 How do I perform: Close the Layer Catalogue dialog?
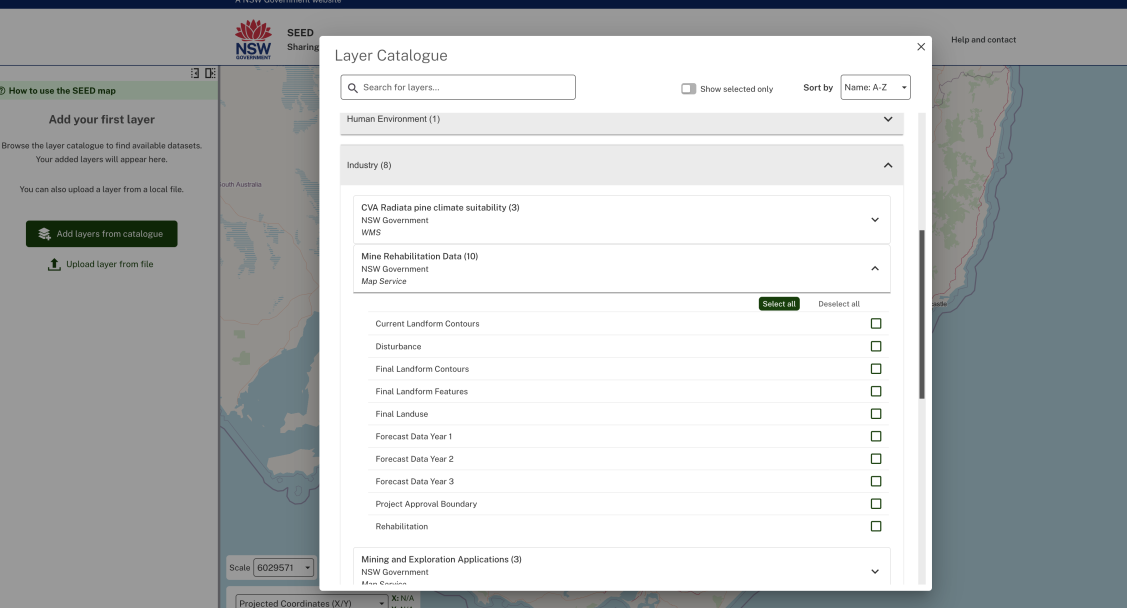[921, 47]
